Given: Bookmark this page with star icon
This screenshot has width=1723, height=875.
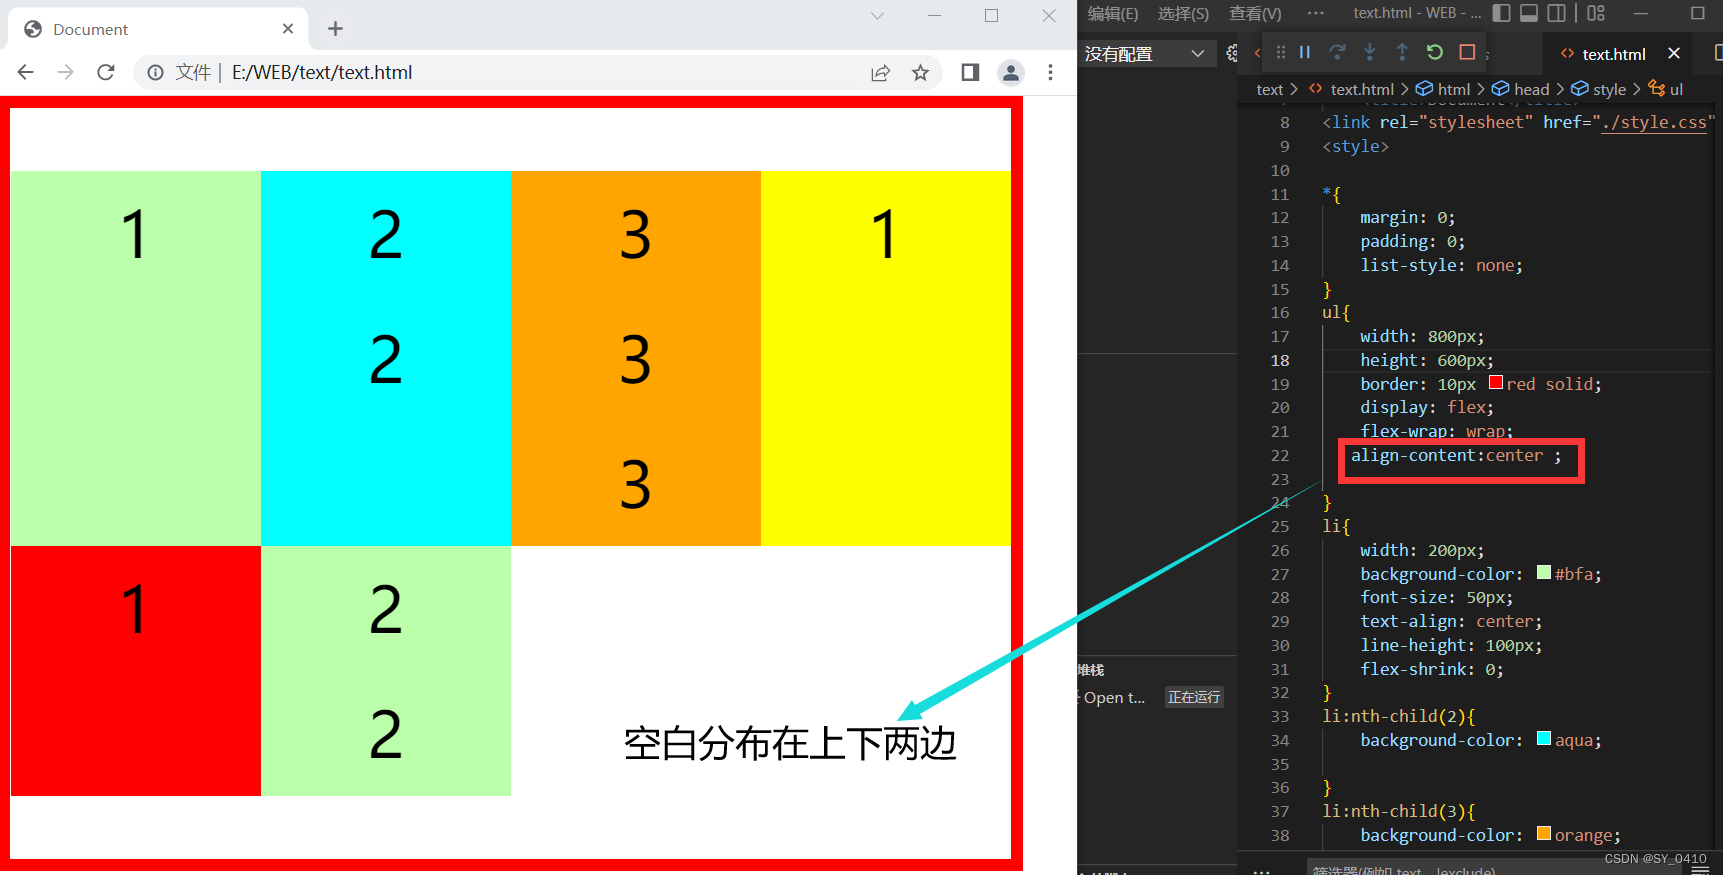Looking at the screenshot, I should click(920, 72).
